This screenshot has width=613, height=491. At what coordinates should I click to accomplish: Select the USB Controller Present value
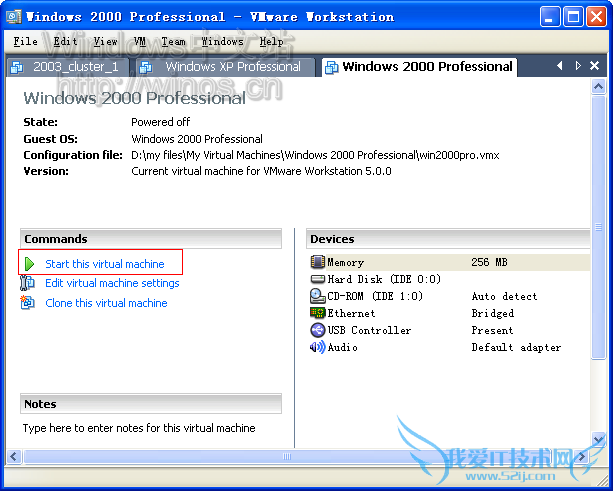pyautogui.click(x=492, y=330)
